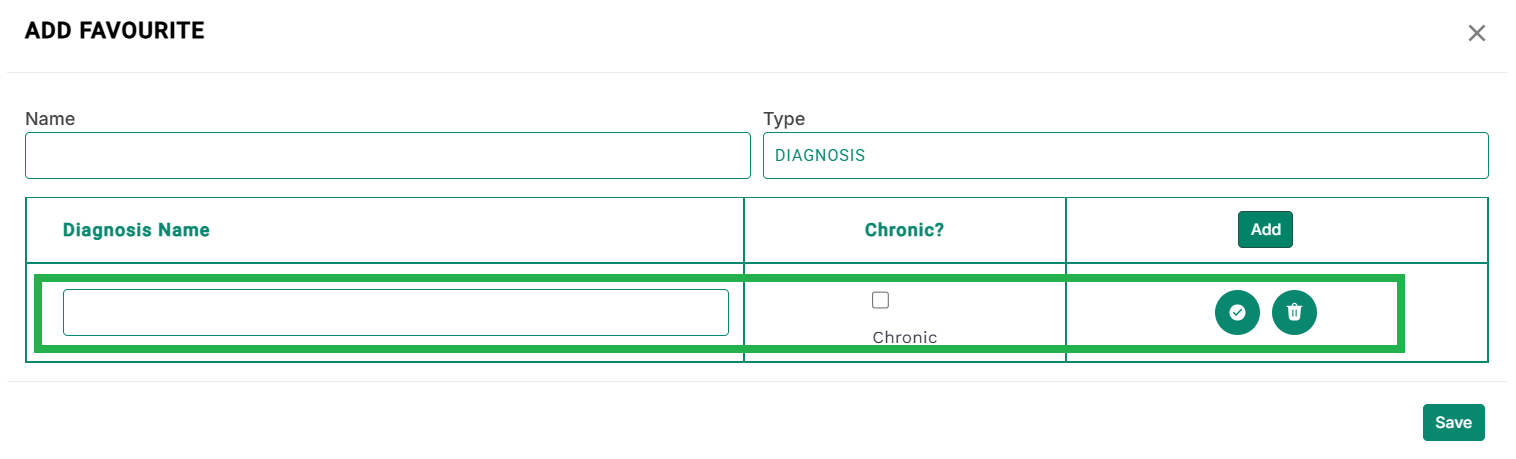The height and width of the screenshot is (459, 1516).
Task: Close the Add Favourite dialog
Action: 1476,33
